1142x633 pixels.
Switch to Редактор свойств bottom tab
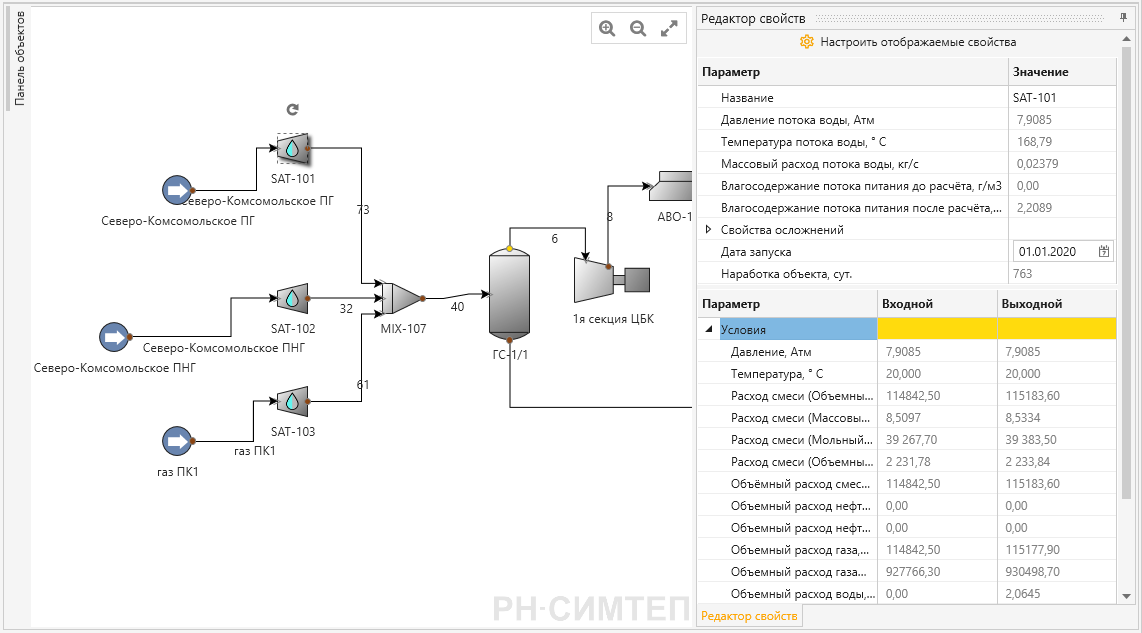[749, 616]
